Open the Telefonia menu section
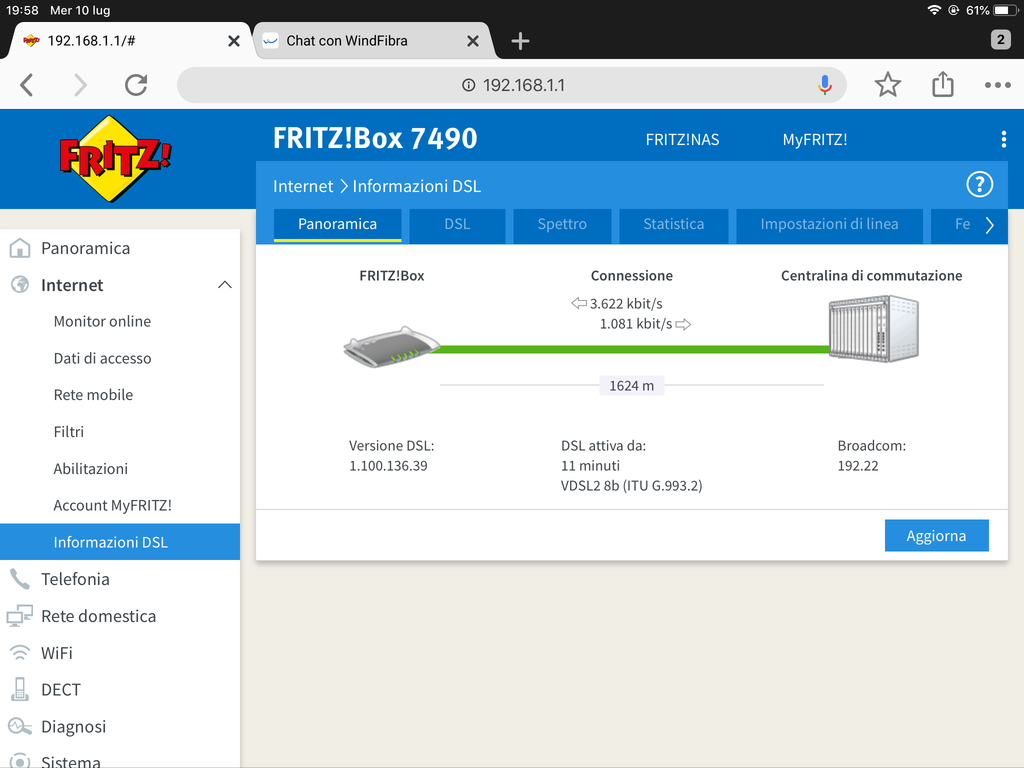The image size is (1024, 768). point(75,579)
